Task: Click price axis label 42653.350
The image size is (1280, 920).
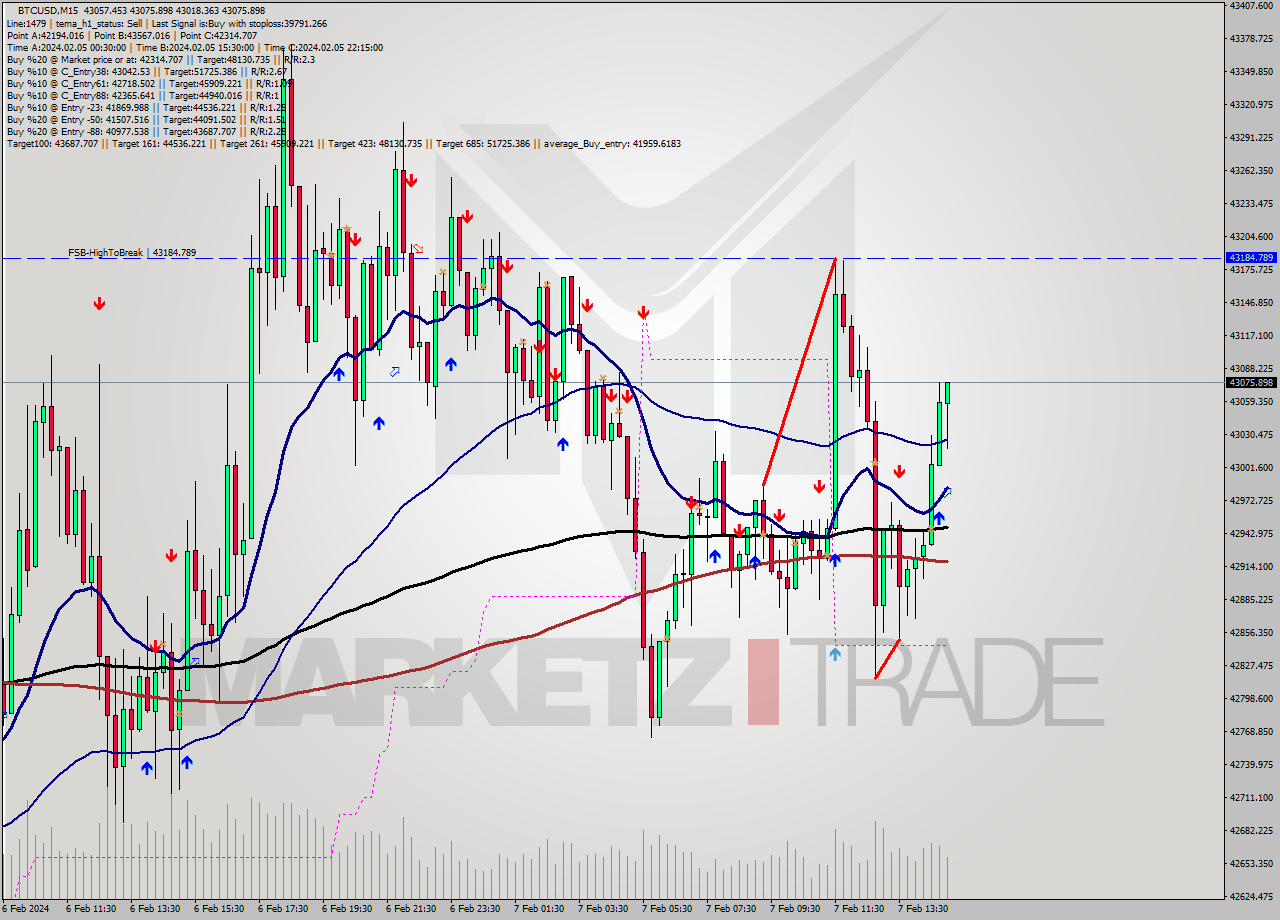Action: pos(1251,863)
